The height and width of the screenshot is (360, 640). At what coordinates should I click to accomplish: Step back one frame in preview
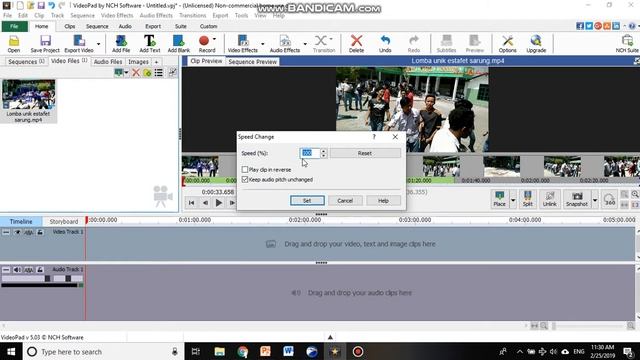(205, 202)
